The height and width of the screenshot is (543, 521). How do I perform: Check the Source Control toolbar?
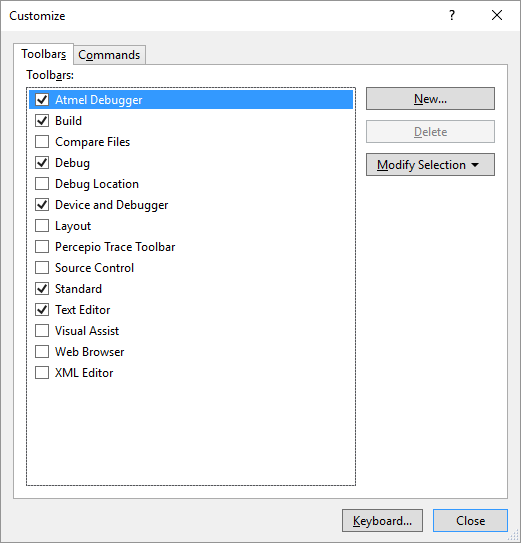point(42,268)
